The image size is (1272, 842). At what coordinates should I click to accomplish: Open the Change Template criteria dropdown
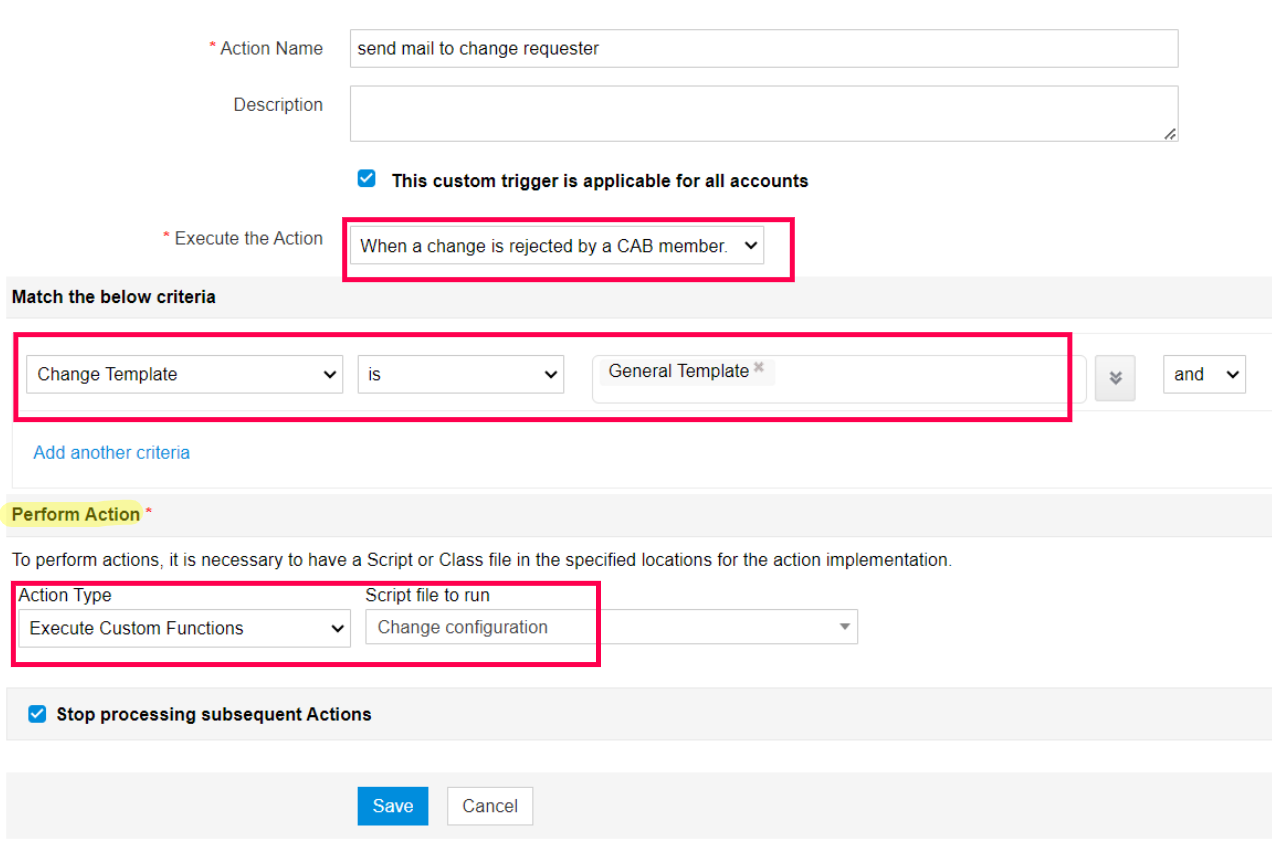(184, 375)
